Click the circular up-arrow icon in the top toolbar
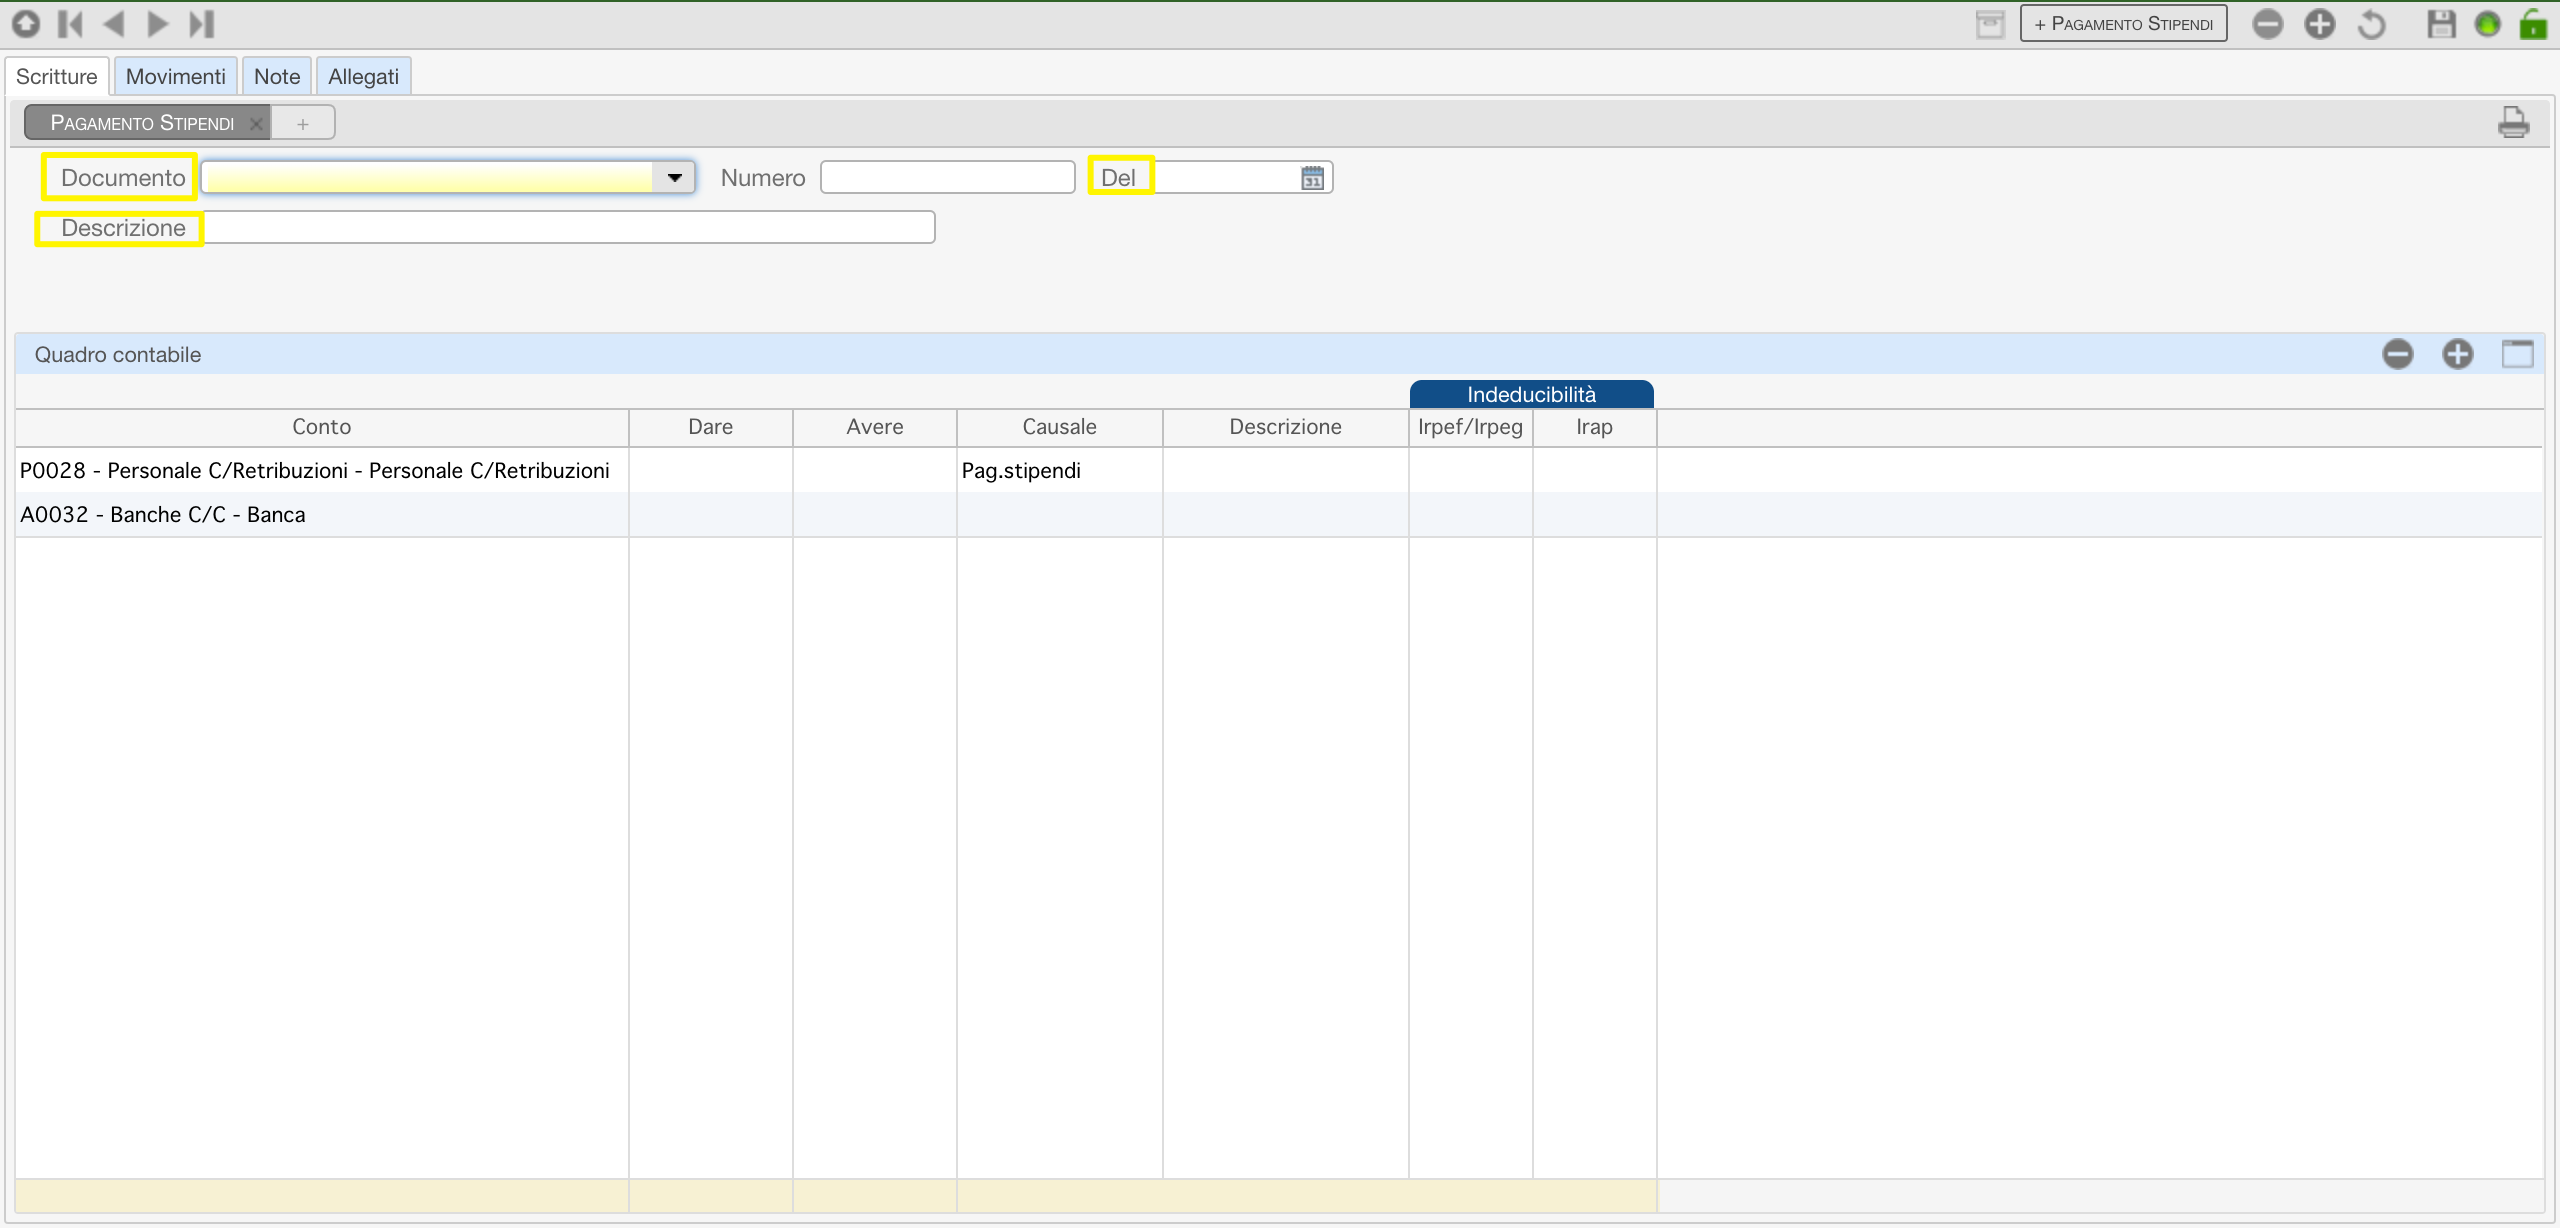This screenshot has height=1228, width=2560. [x=26, y=23]
